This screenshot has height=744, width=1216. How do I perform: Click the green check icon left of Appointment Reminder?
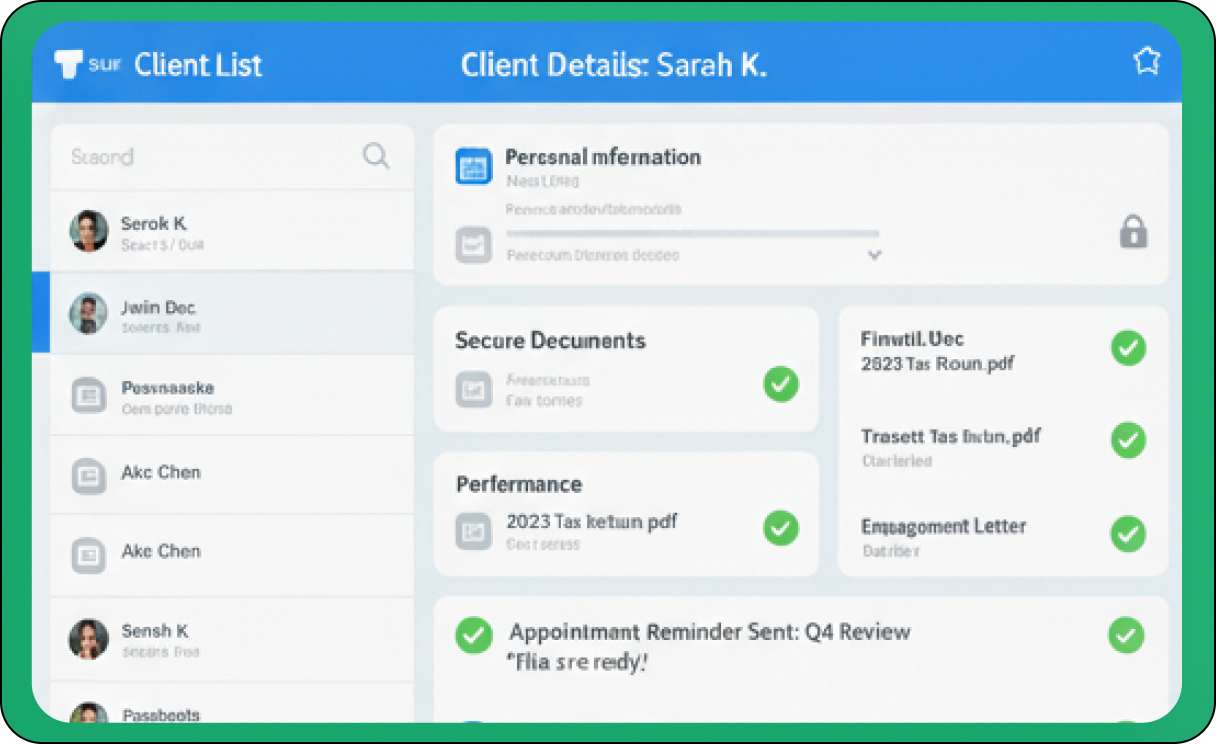pos(473,635)
